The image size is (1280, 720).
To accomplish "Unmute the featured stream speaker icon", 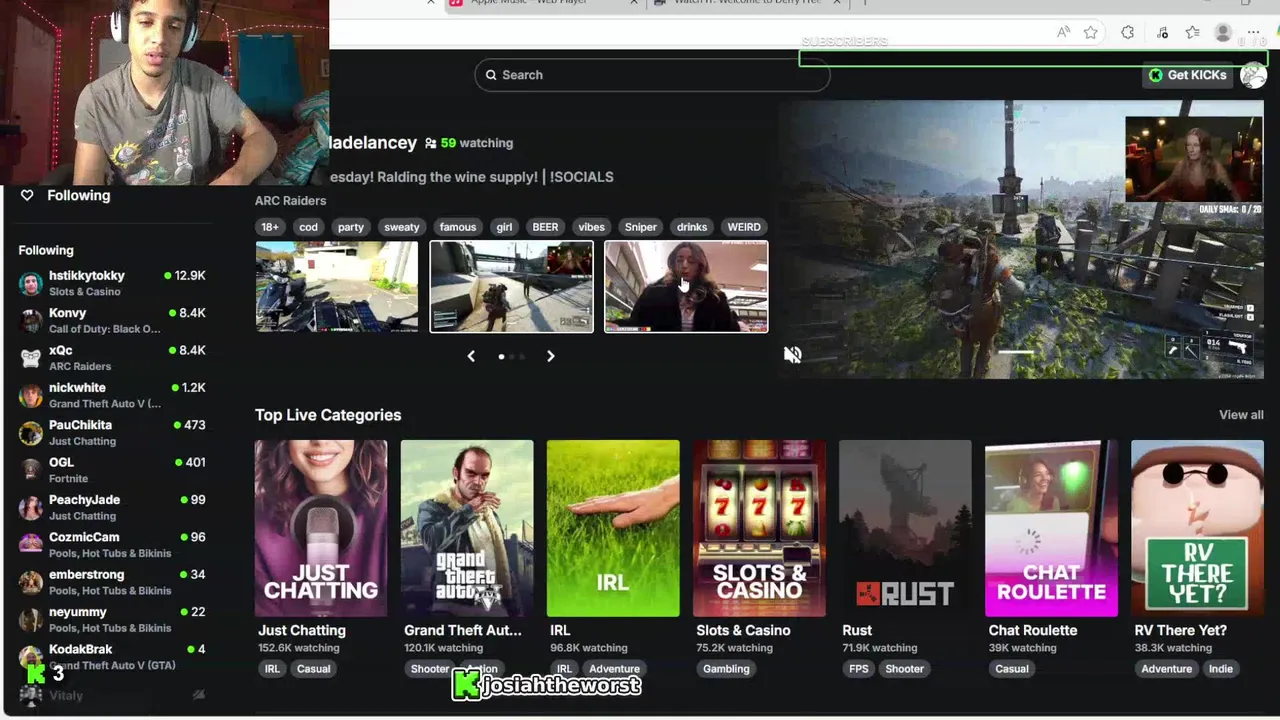I will coord(792,355).
